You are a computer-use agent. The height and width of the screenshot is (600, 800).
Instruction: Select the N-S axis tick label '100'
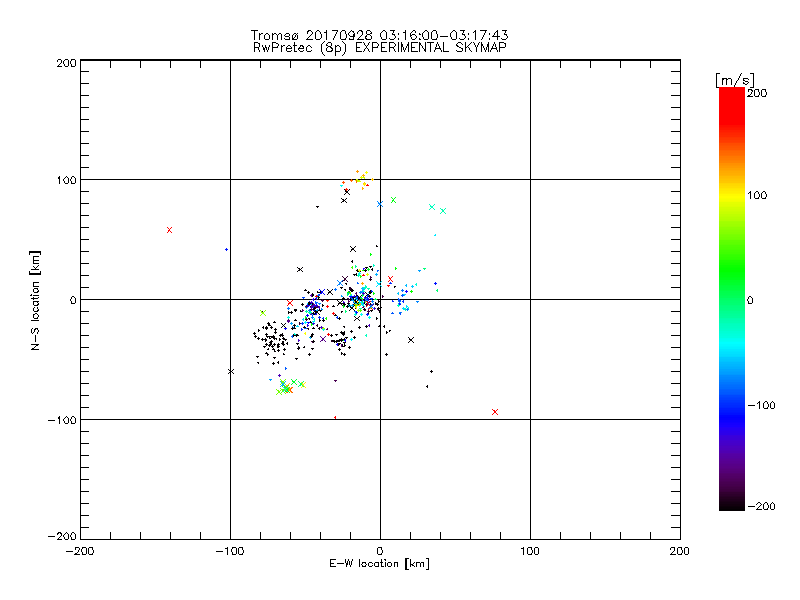[x=66, y=180]
